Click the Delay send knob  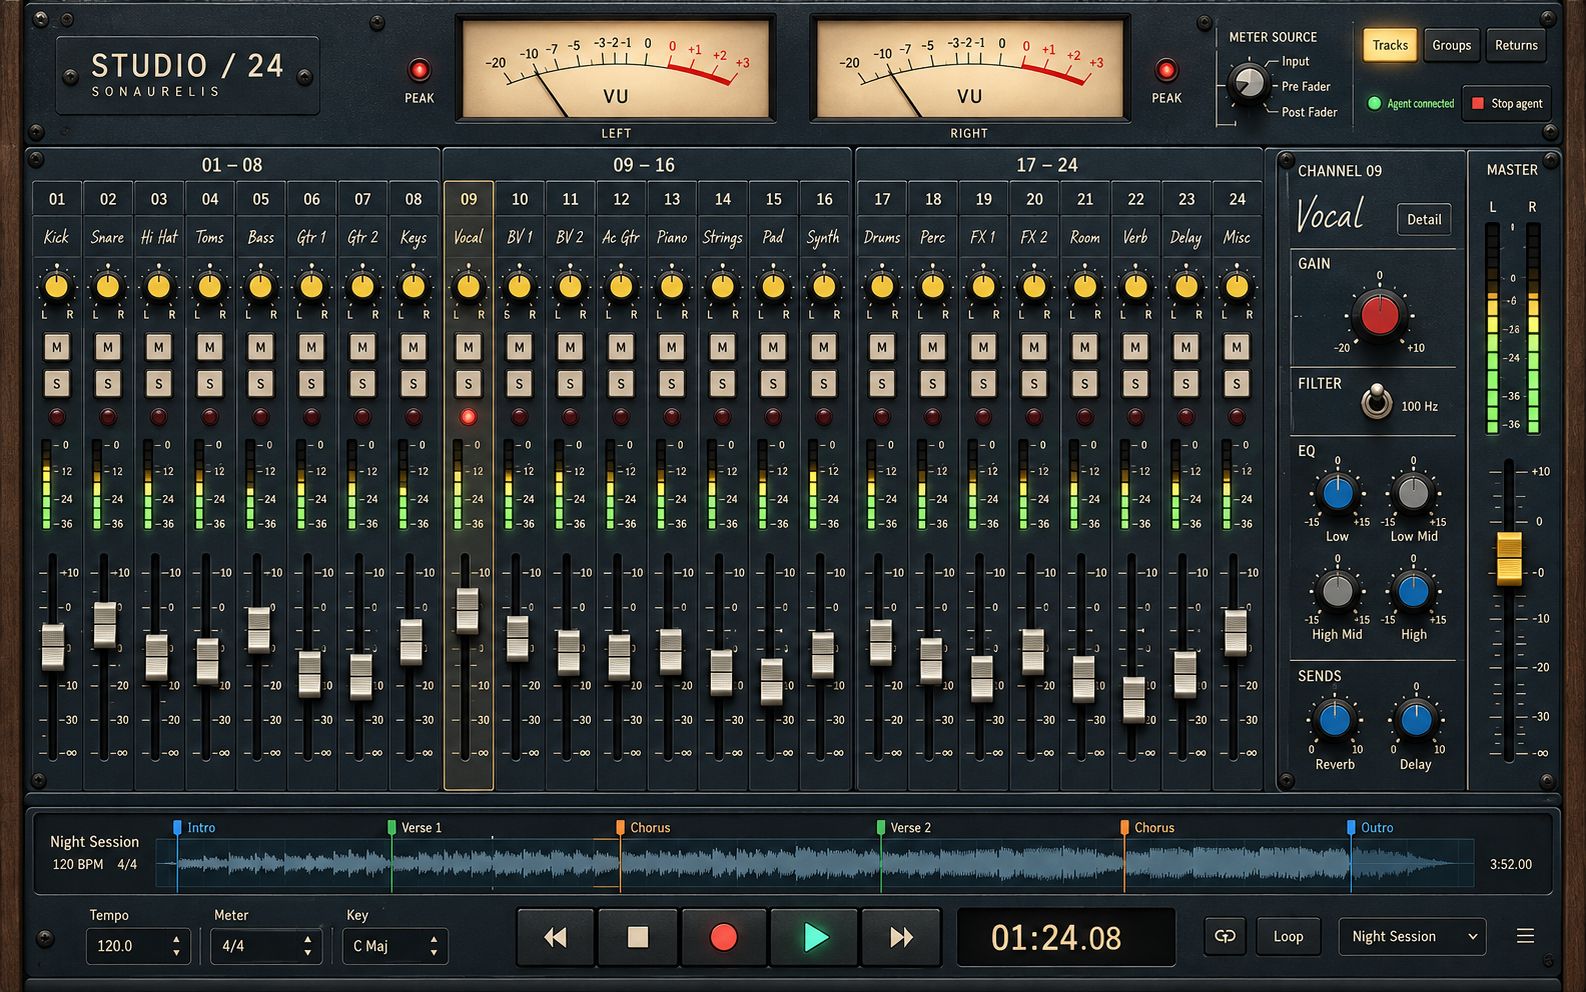point(1415,719)
